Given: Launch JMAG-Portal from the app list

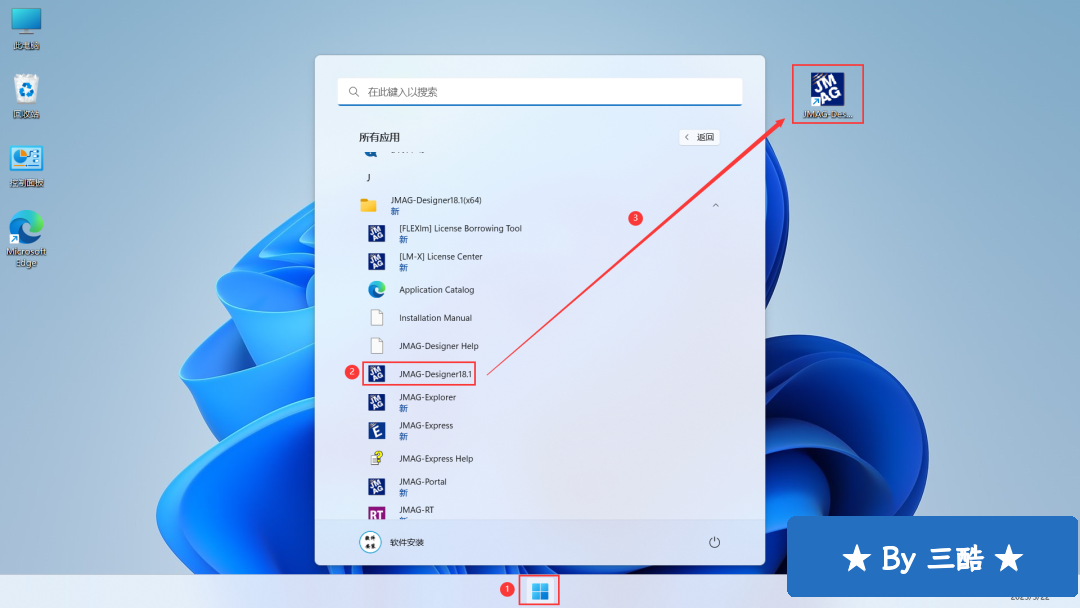Looking at the screenshot, I should click(406, 487).
